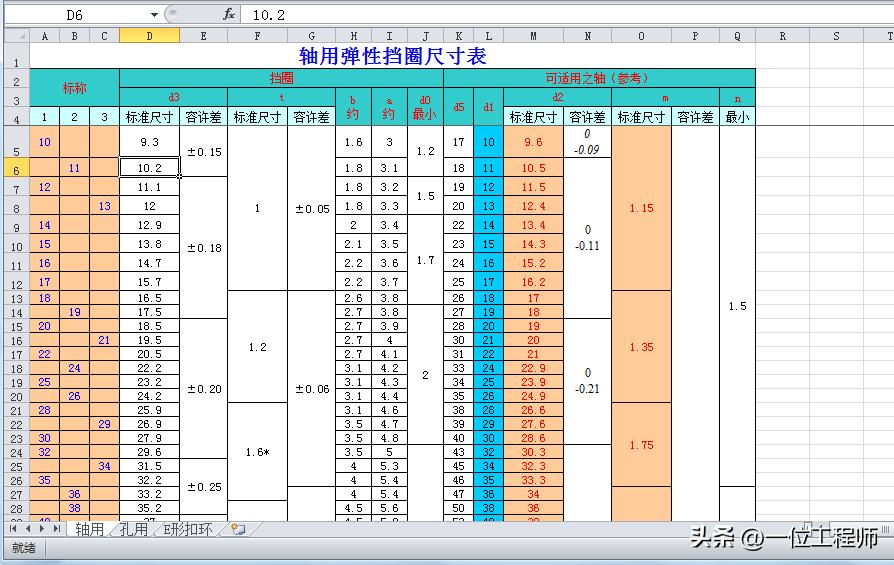The height and width of the screenshot is (565, 894).
Task: Click the red 1.75 cell in column O
Action: (641, 445)
